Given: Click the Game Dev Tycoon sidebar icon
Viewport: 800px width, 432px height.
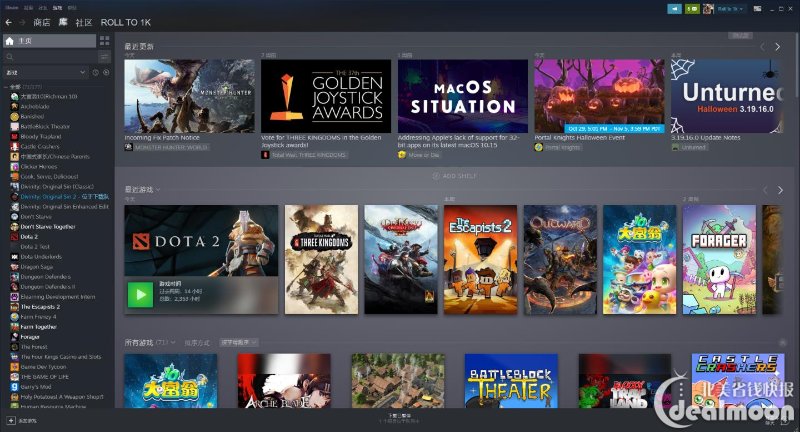Looking at the screenshot, I should [15, 367].
